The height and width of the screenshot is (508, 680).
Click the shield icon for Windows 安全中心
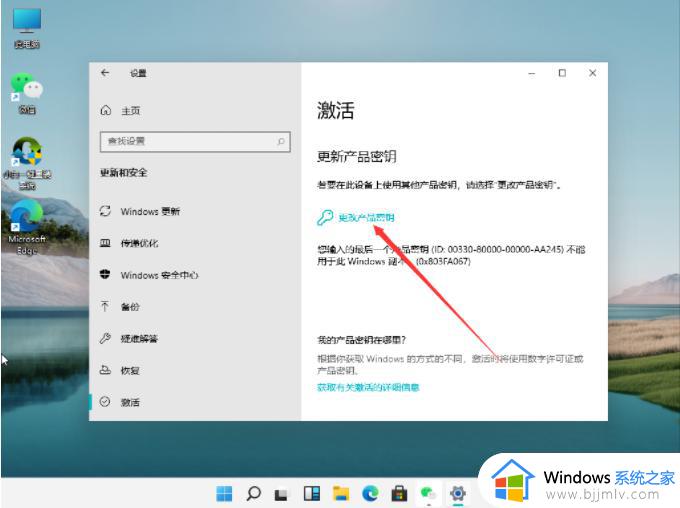coord(105,274)
